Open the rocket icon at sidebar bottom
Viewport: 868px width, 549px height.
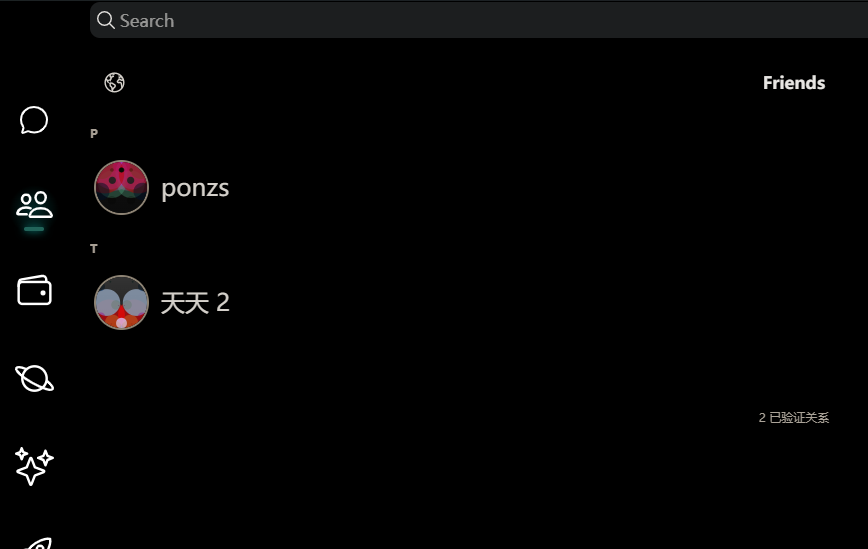point(39,543)
